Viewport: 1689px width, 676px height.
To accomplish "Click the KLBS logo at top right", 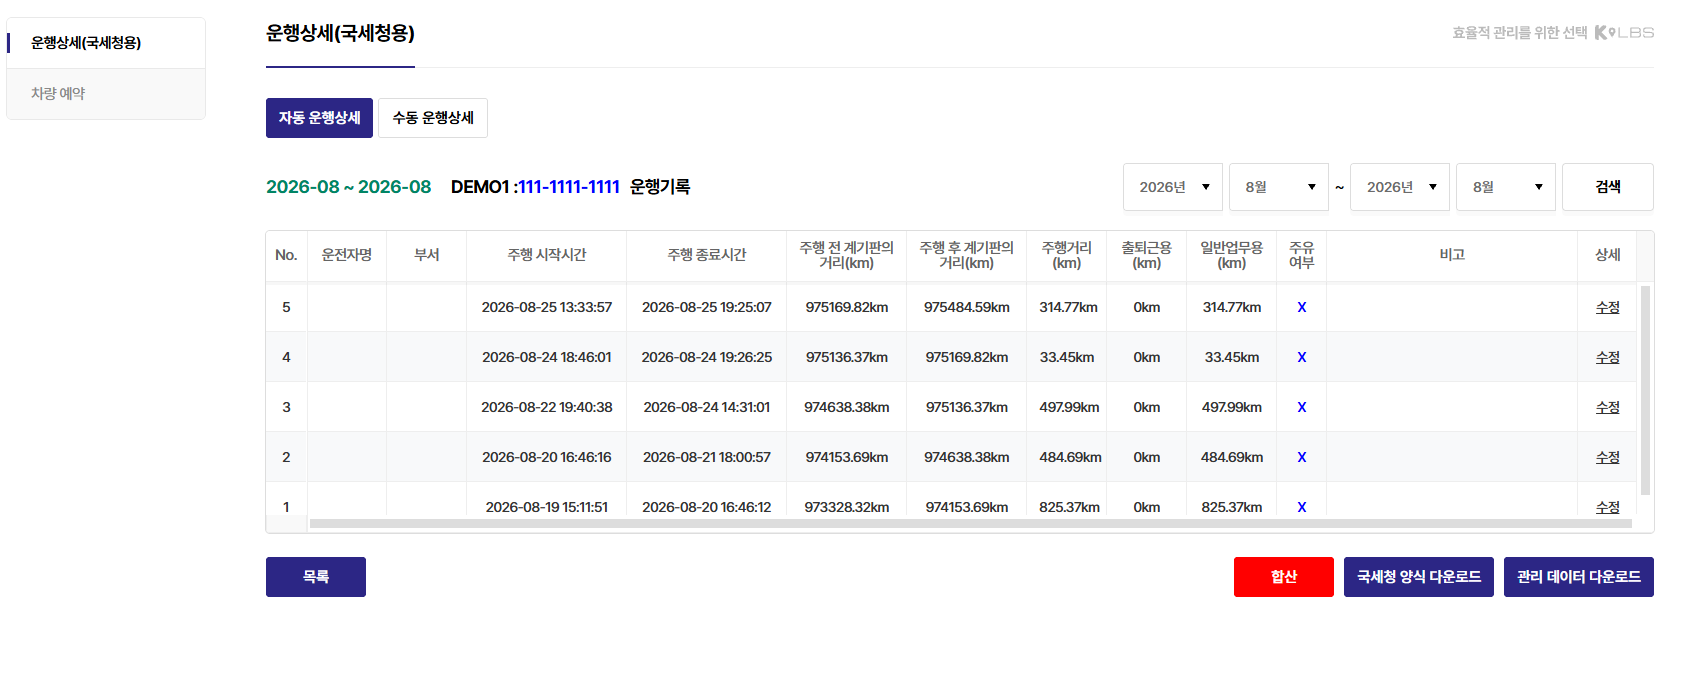I will point(1624,33).
